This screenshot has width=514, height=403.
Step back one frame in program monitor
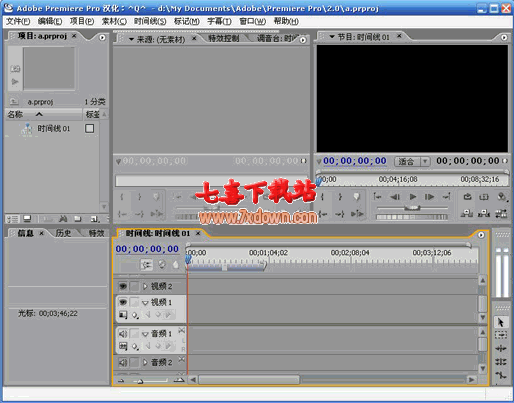[x=395, y=197]
